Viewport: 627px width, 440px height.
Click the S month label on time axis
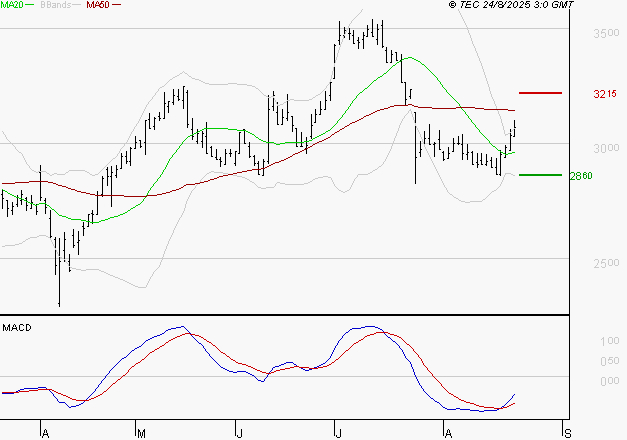click(x=568, y=433)
